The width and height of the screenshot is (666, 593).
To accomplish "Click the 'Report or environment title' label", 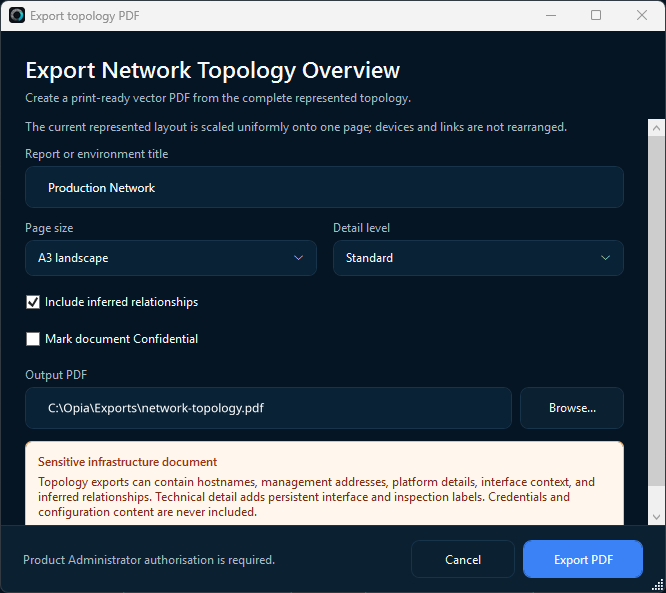I will coord(96,154).
